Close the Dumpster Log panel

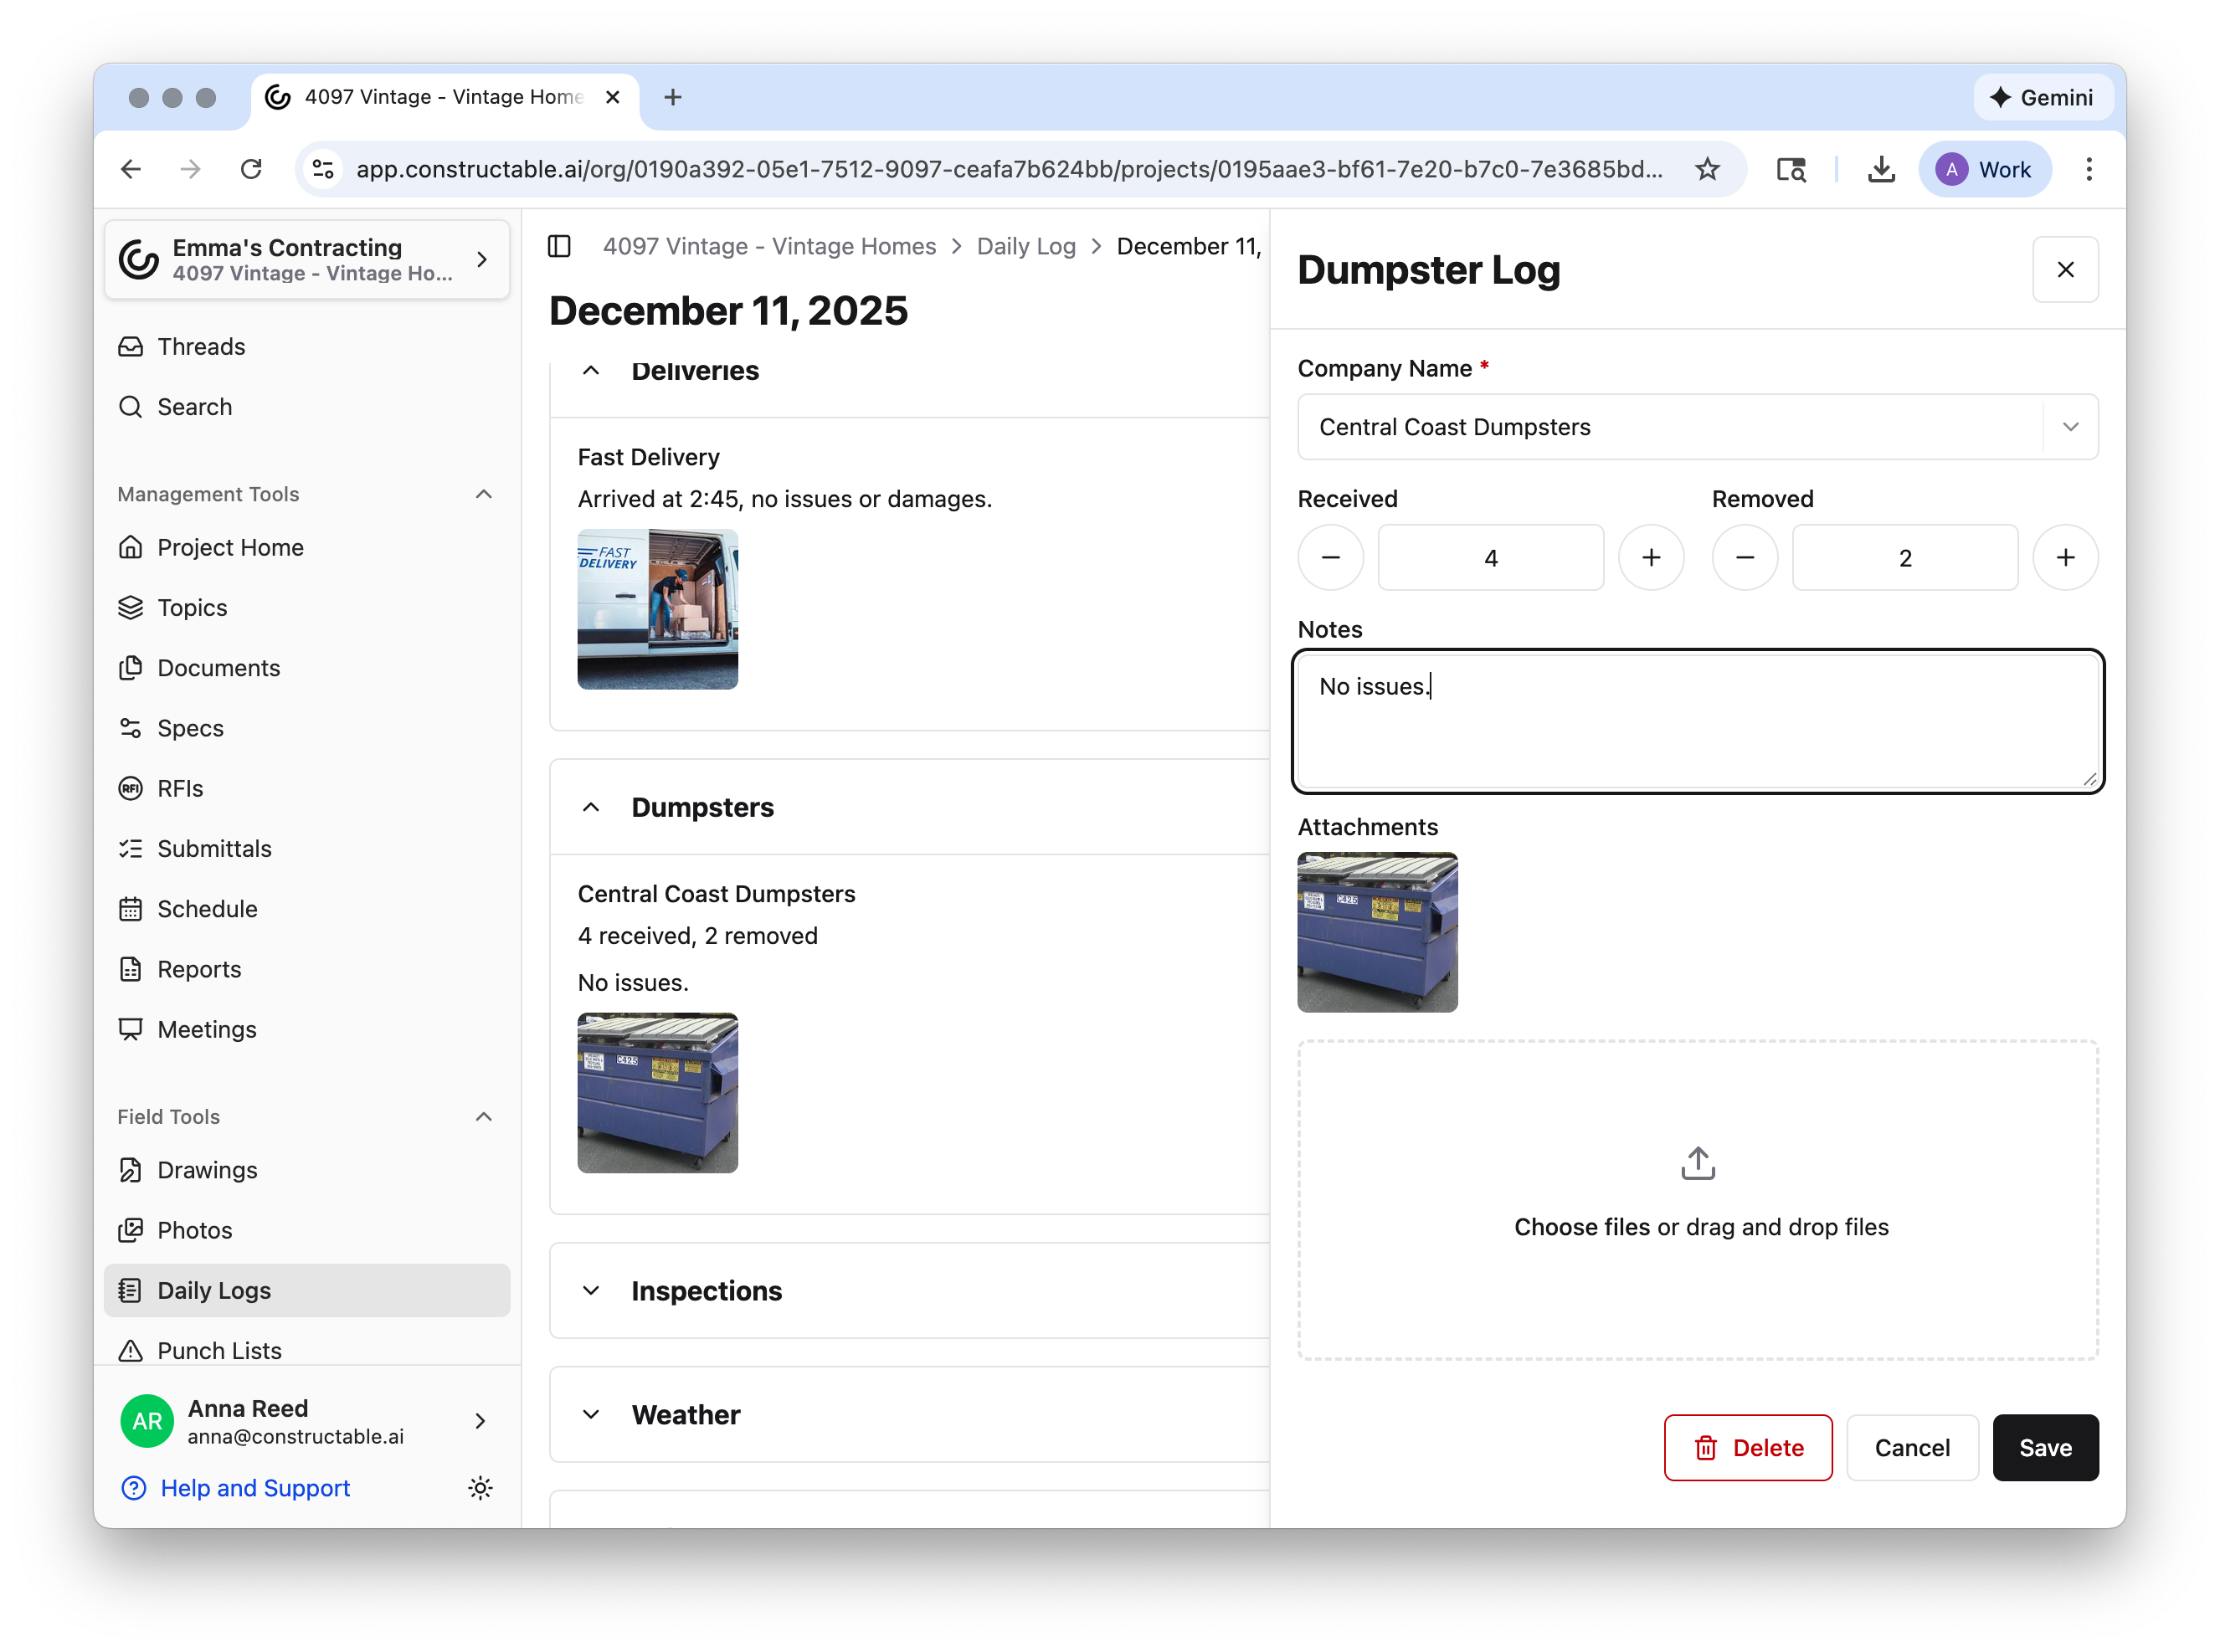pos(2065,269)
